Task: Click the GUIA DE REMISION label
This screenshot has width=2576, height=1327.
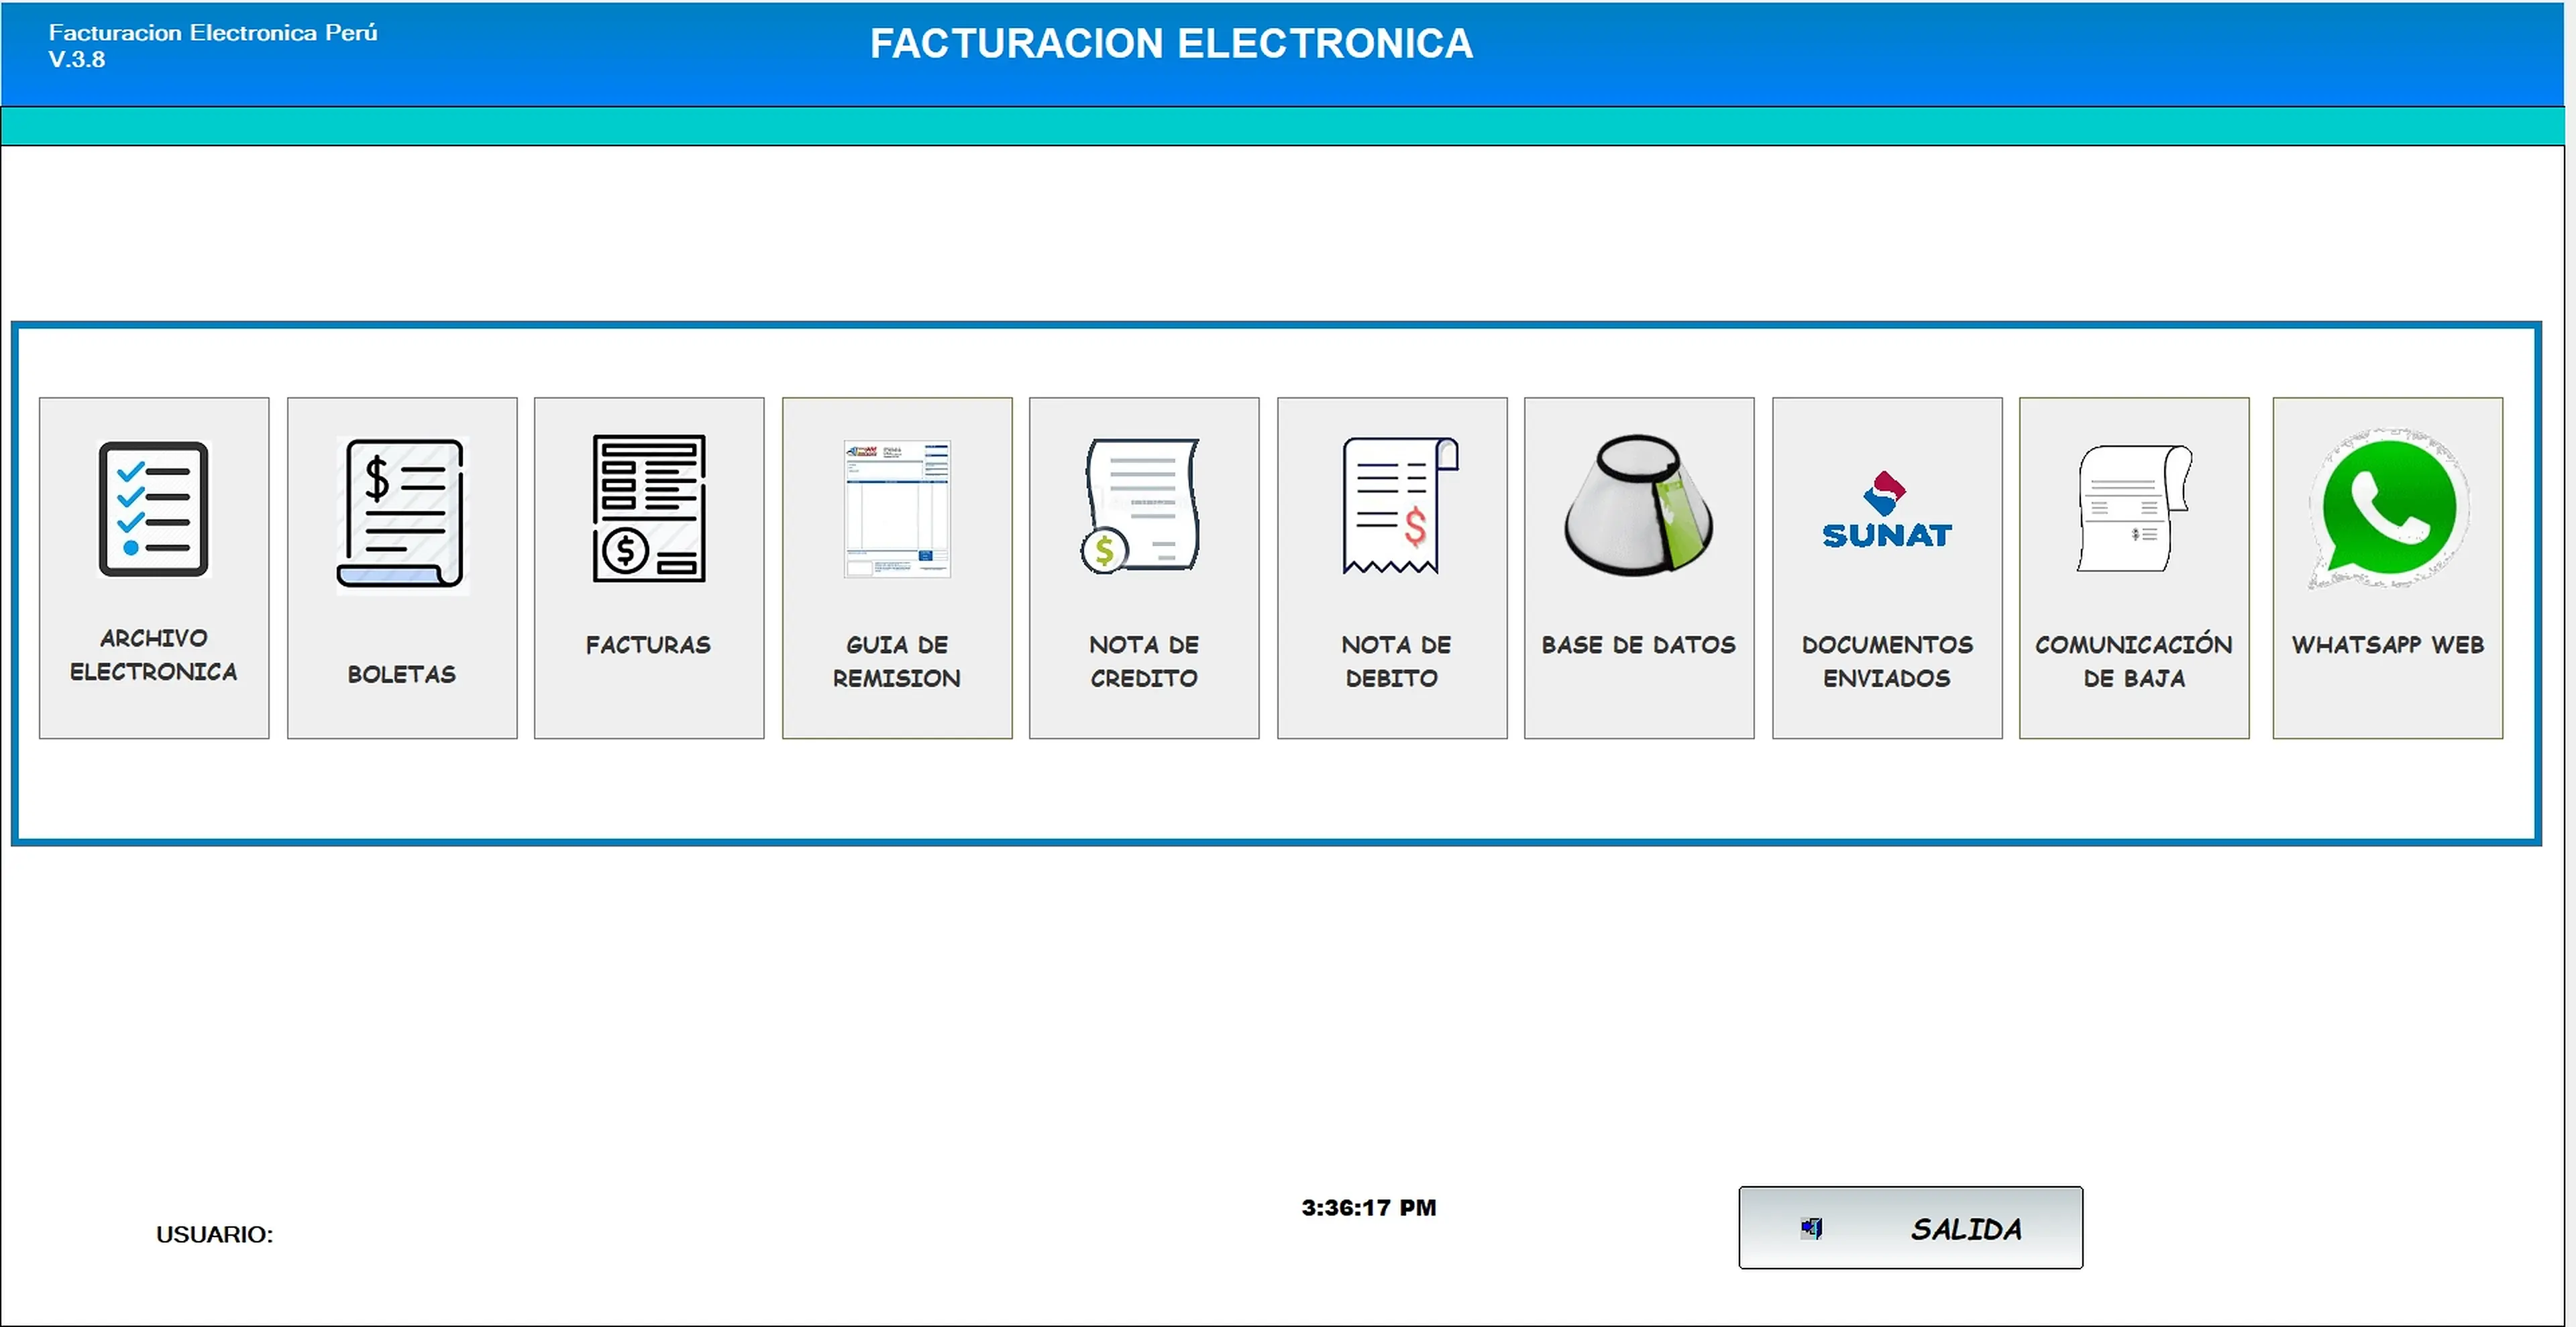Action: pos(896,661)
